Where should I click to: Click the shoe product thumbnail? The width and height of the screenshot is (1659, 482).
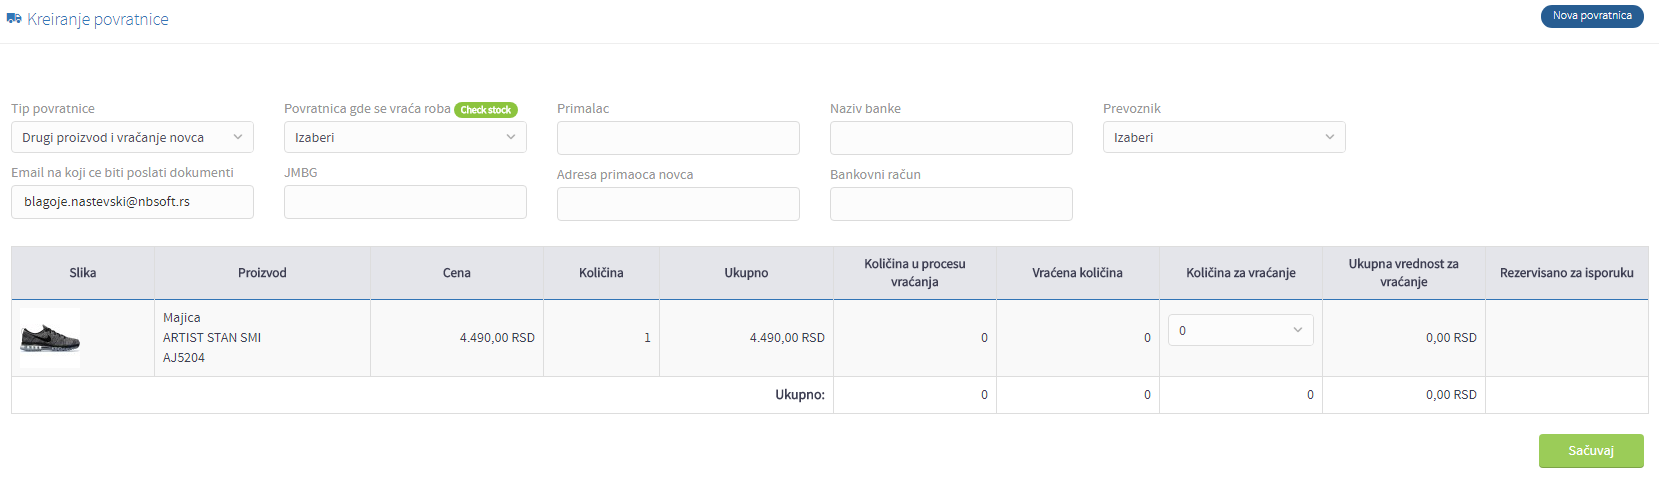(x=50, y=338)
